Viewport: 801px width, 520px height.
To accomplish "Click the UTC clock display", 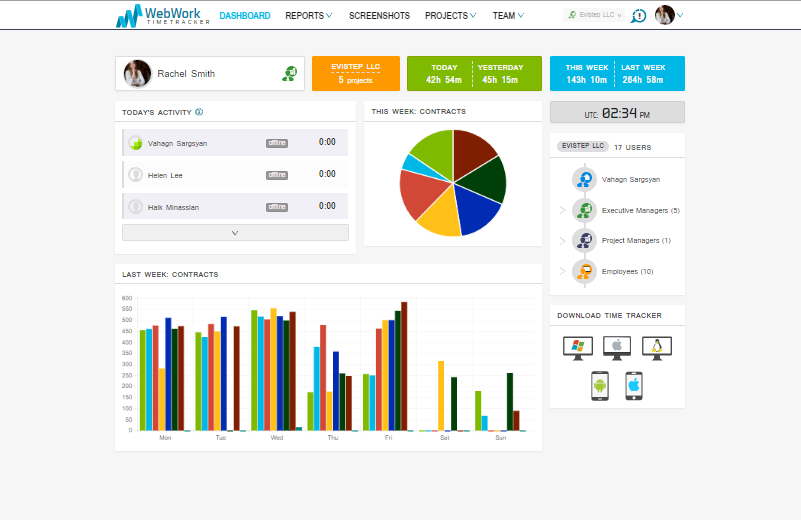I will (617, 112).
